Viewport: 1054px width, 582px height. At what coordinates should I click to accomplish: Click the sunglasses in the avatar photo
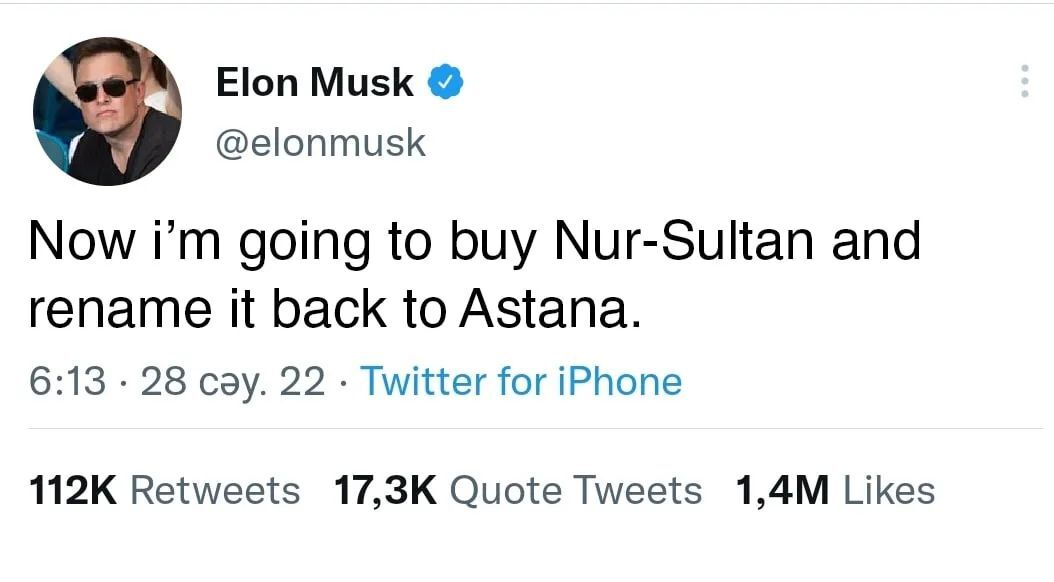pyautogui.click(x=105, y=88)
